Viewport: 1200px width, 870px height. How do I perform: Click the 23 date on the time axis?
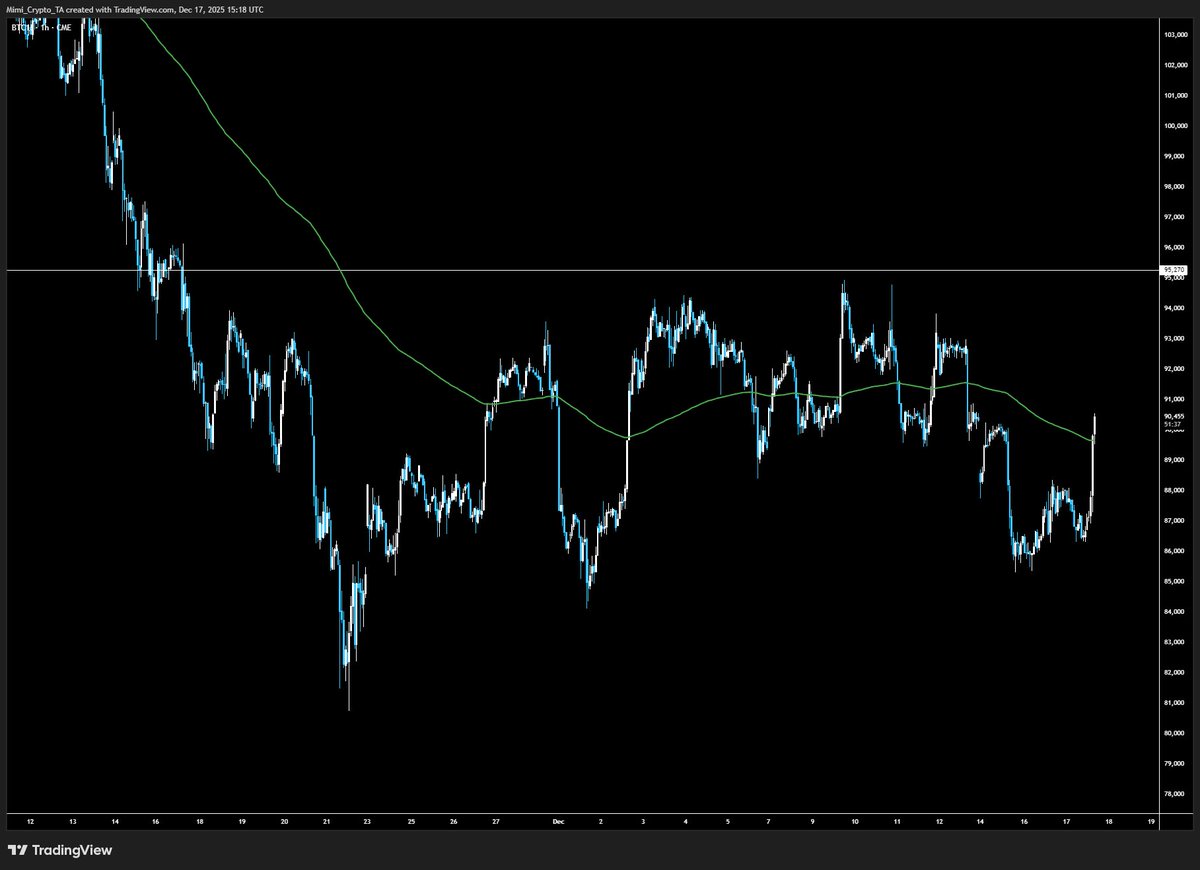tap(368, 821)
